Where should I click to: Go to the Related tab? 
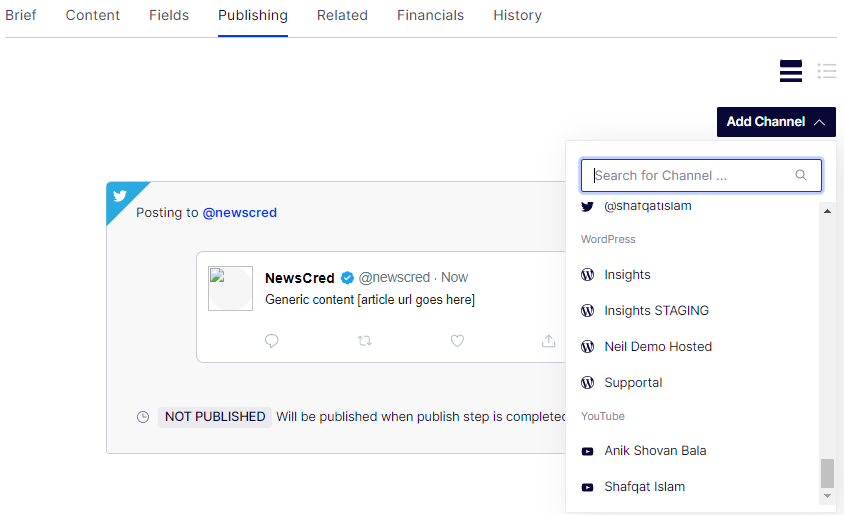342,15
